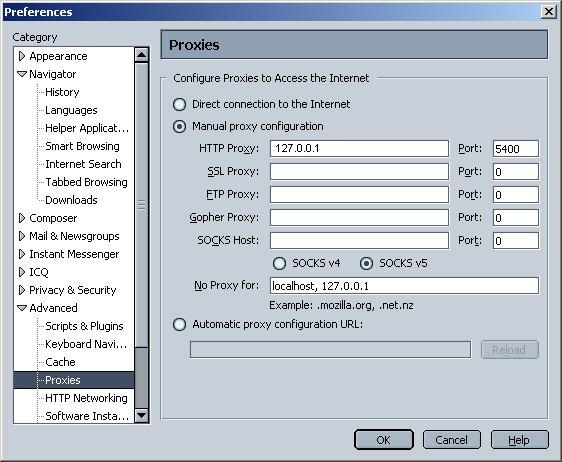Open Languages preferences
Viewport: 562px width, 462px height.
[x=71, y=110]
